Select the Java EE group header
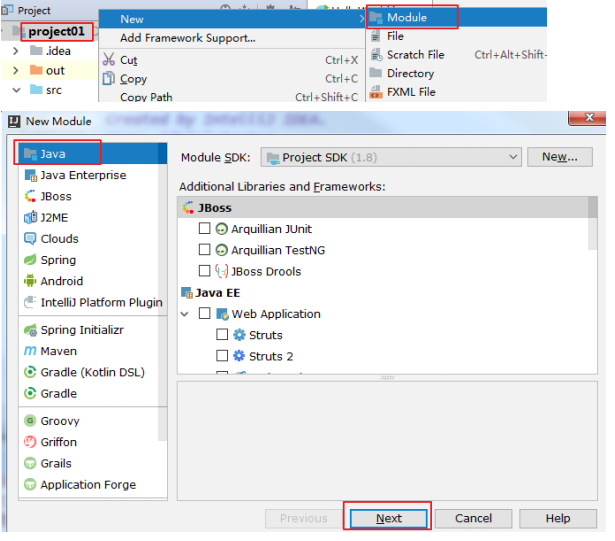Viewport: 615px width, 541px height. tap(218, 293)
